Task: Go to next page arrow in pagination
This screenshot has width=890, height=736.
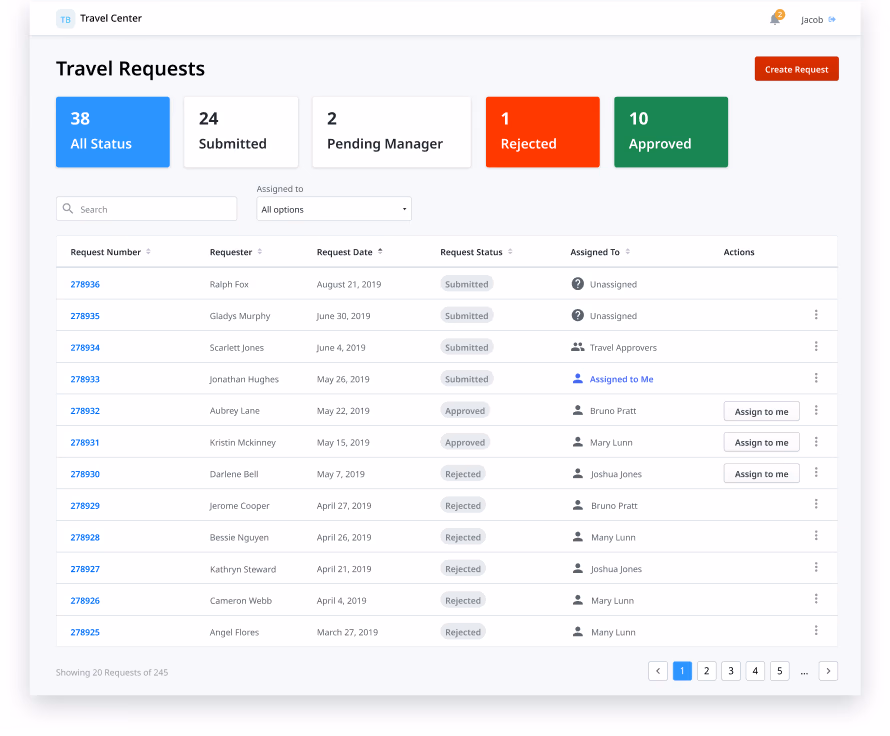Action: [x=828, y=671]
